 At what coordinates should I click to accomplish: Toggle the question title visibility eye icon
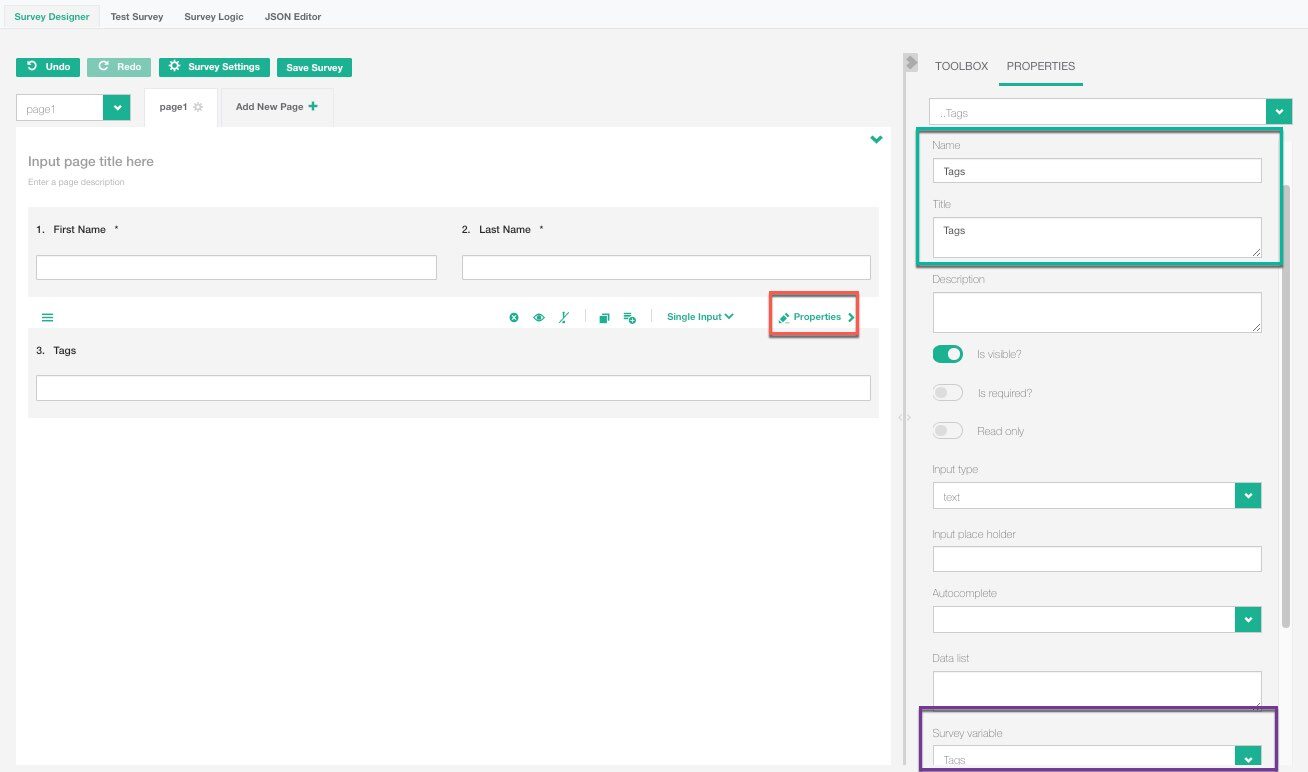pos(539,318)
